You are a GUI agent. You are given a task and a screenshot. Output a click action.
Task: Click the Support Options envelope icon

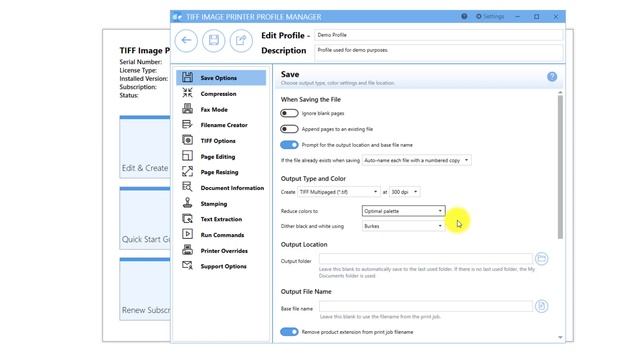coord(187,266)
